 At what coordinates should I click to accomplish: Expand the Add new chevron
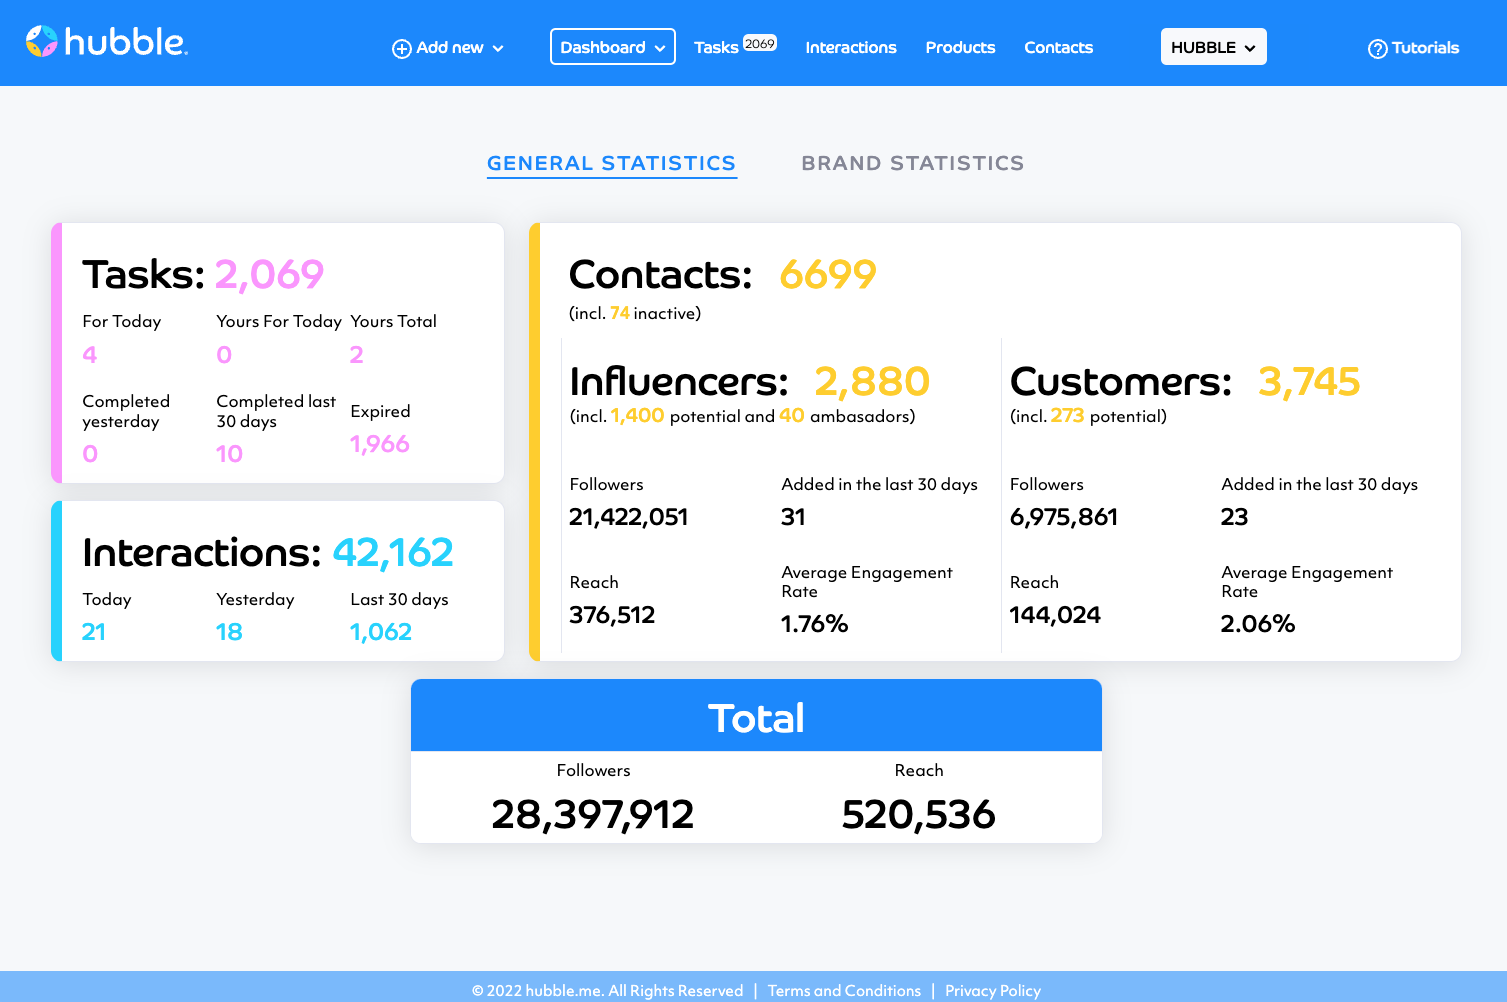click(498, 48)
